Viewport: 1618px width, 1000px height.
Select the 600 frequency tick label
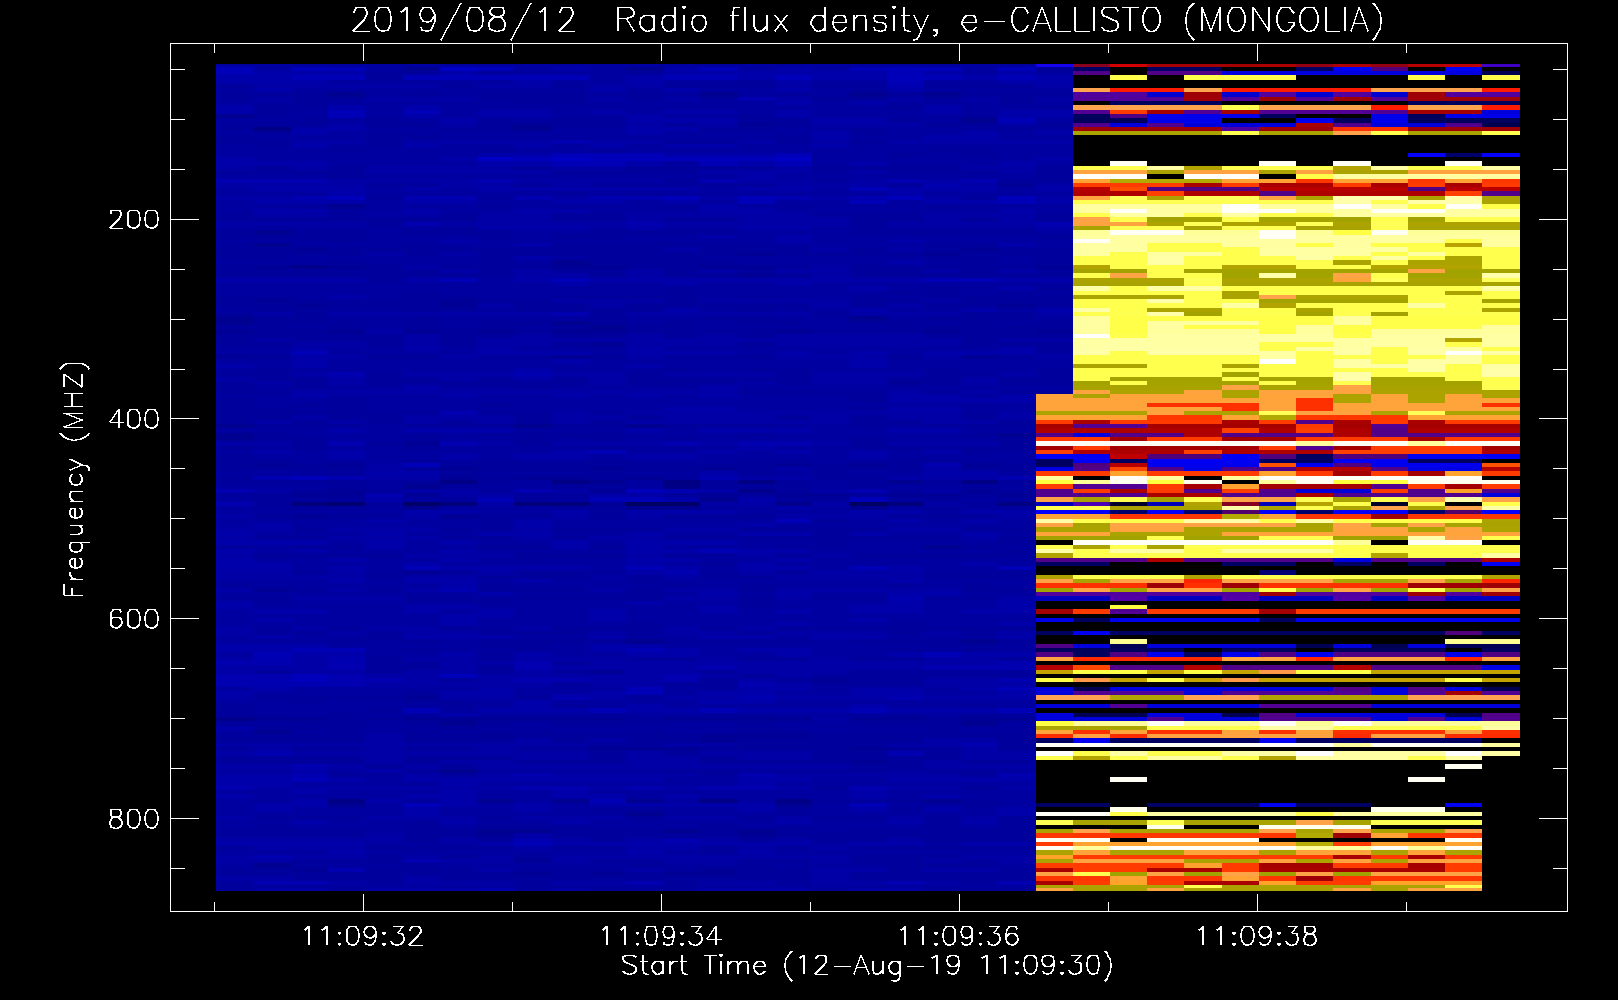tap(134, 619)
